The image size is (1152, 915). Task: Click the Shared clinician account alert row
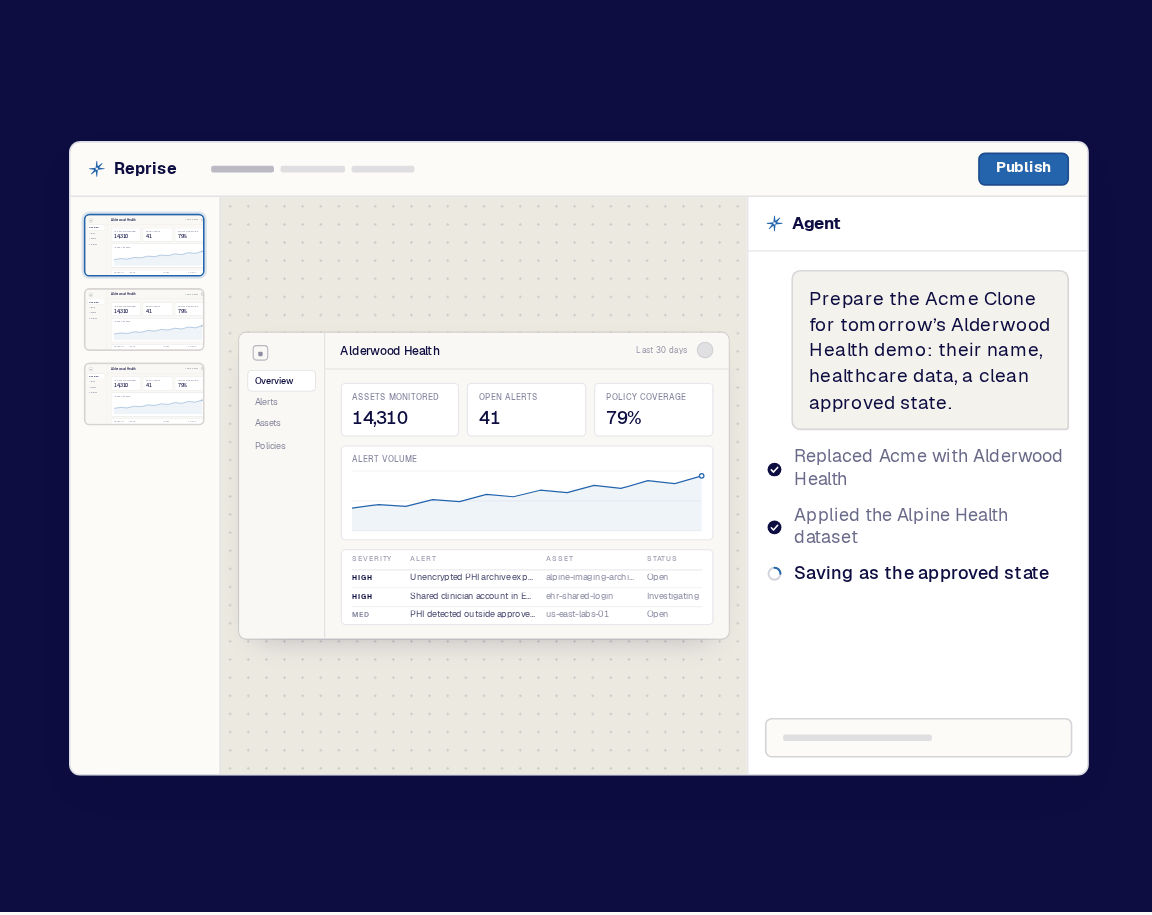pyautogui.click(x=527, y=596)
